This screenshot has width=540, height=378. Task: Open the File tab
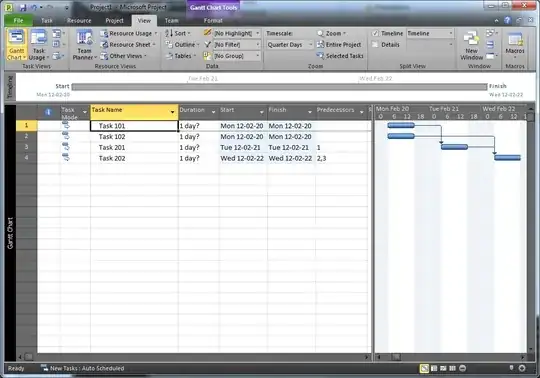(x=18, y=20)
